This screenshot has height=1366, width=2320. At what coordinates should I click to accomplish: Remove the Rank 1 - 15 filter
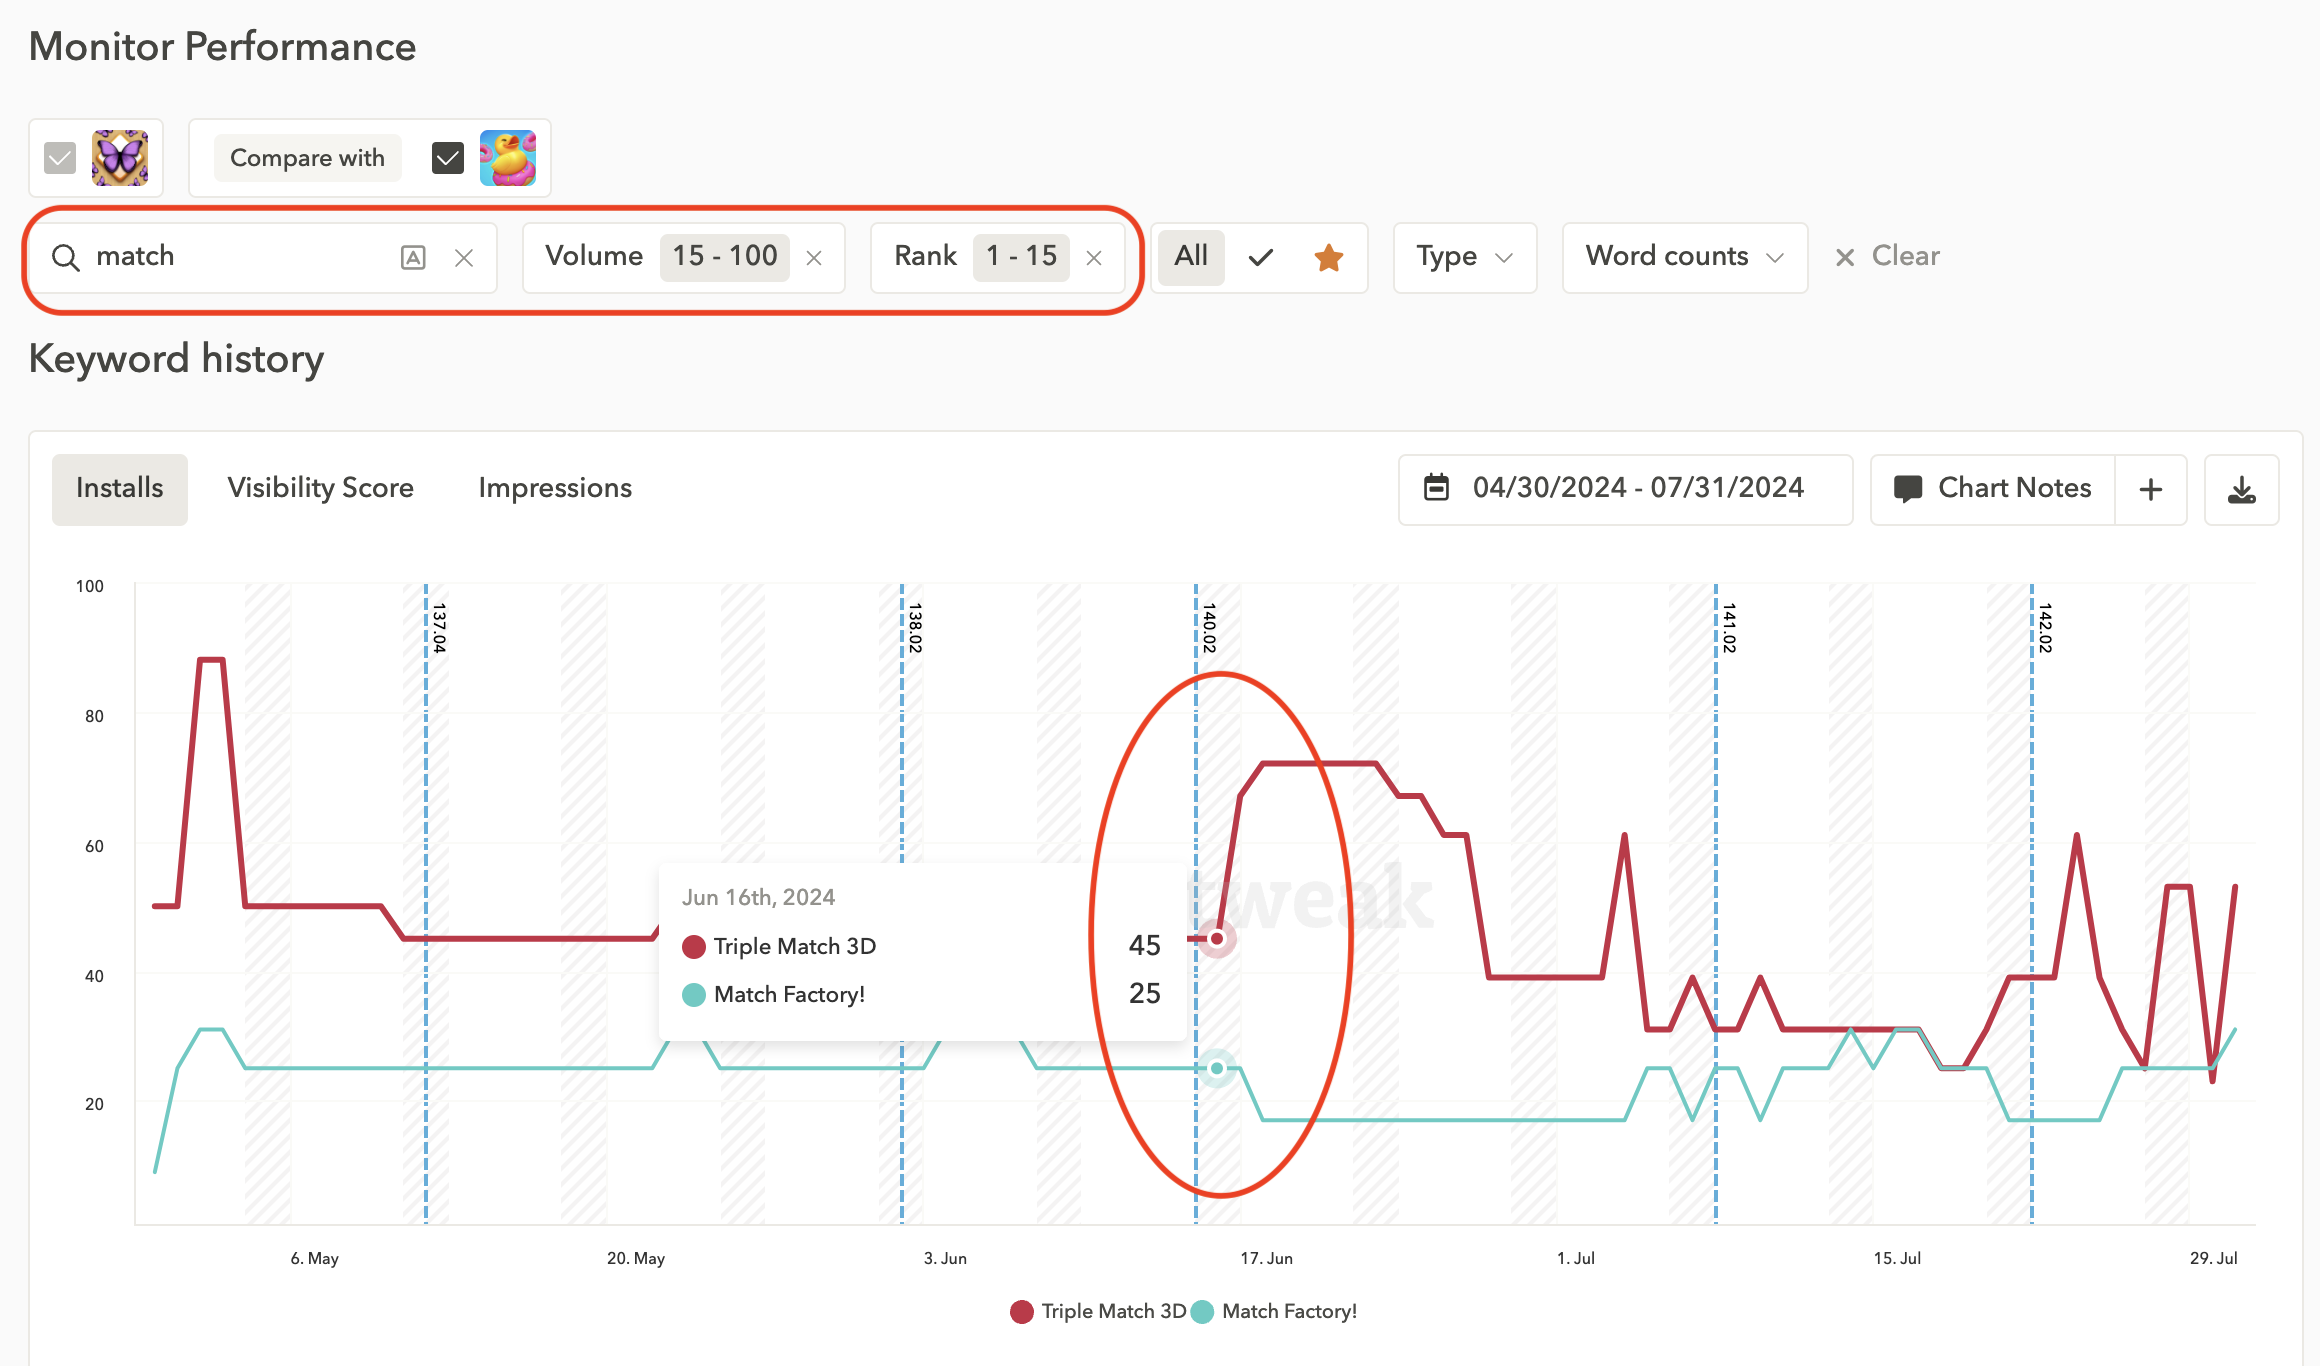[x=1094, y=258]
